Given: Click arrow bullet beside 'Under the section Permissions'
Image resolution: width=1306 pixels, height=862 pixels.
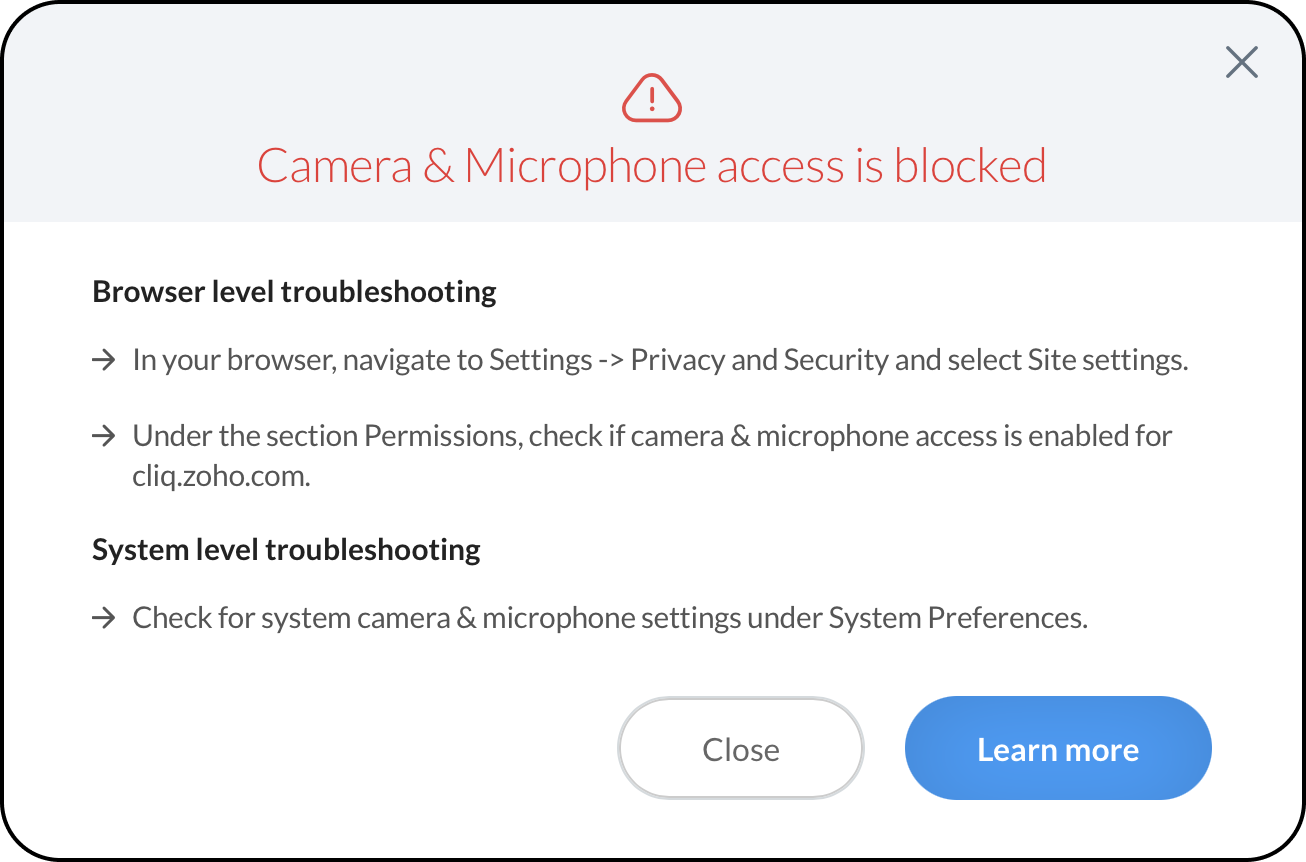Looking at the screenshot, I should 104,436.
